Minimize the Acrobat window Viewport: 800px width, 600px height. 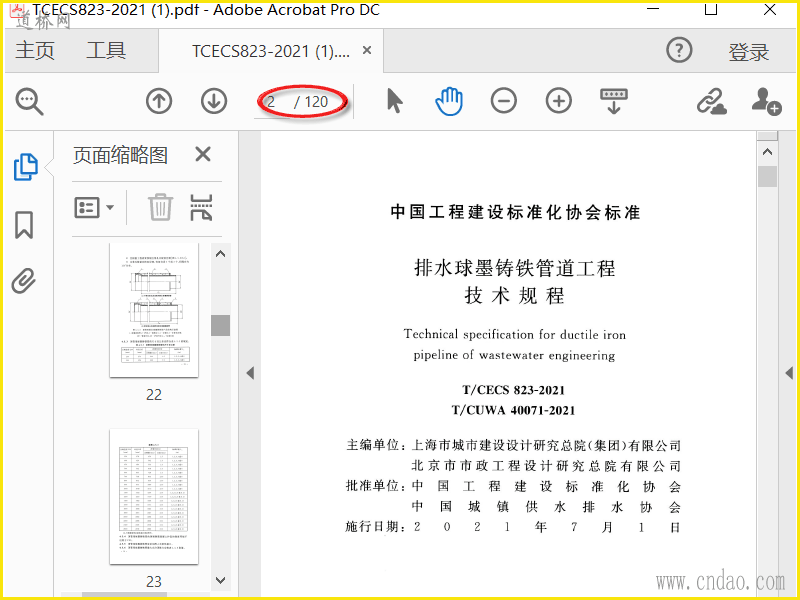pos(653,9)
